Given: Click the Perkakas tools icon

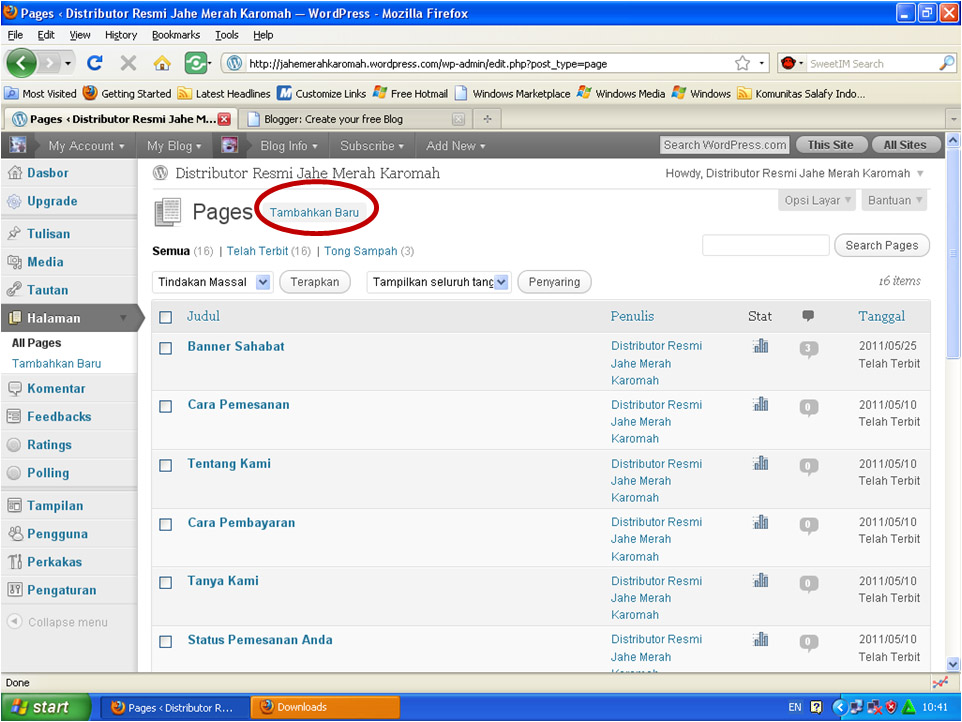Looking at the screenshot, I should coord(15,562).
